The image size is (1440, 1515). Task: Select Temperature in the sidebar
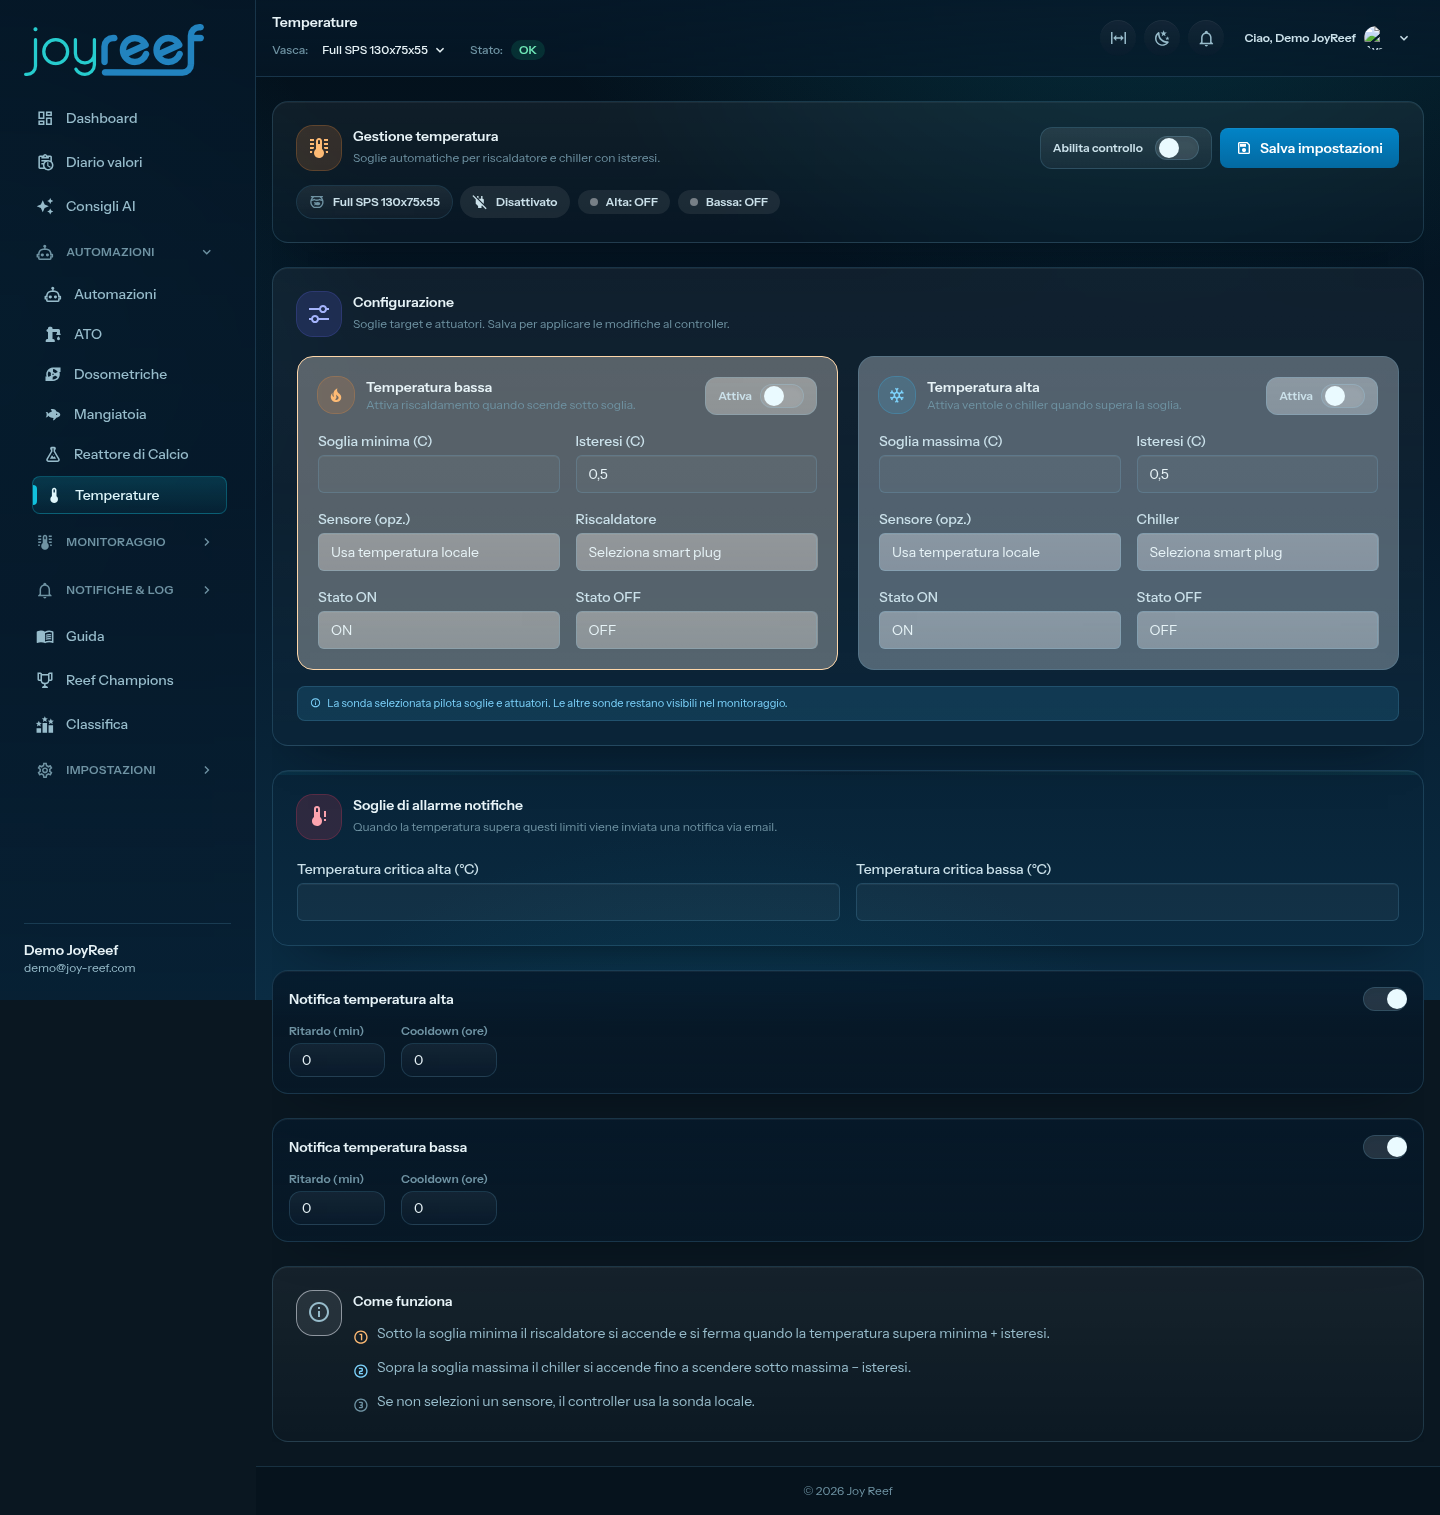click(129, 495)
